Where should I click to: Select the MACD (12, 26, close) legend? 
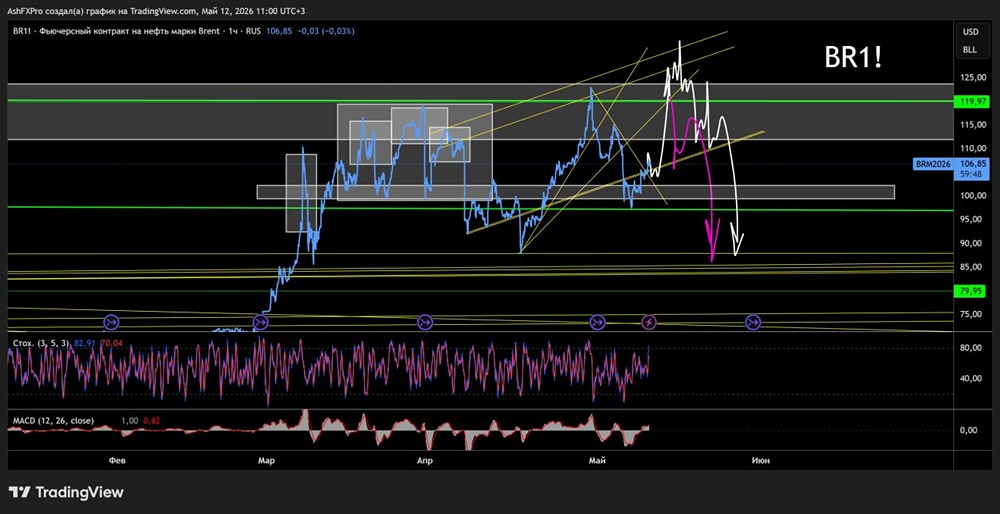click(53, 421)
